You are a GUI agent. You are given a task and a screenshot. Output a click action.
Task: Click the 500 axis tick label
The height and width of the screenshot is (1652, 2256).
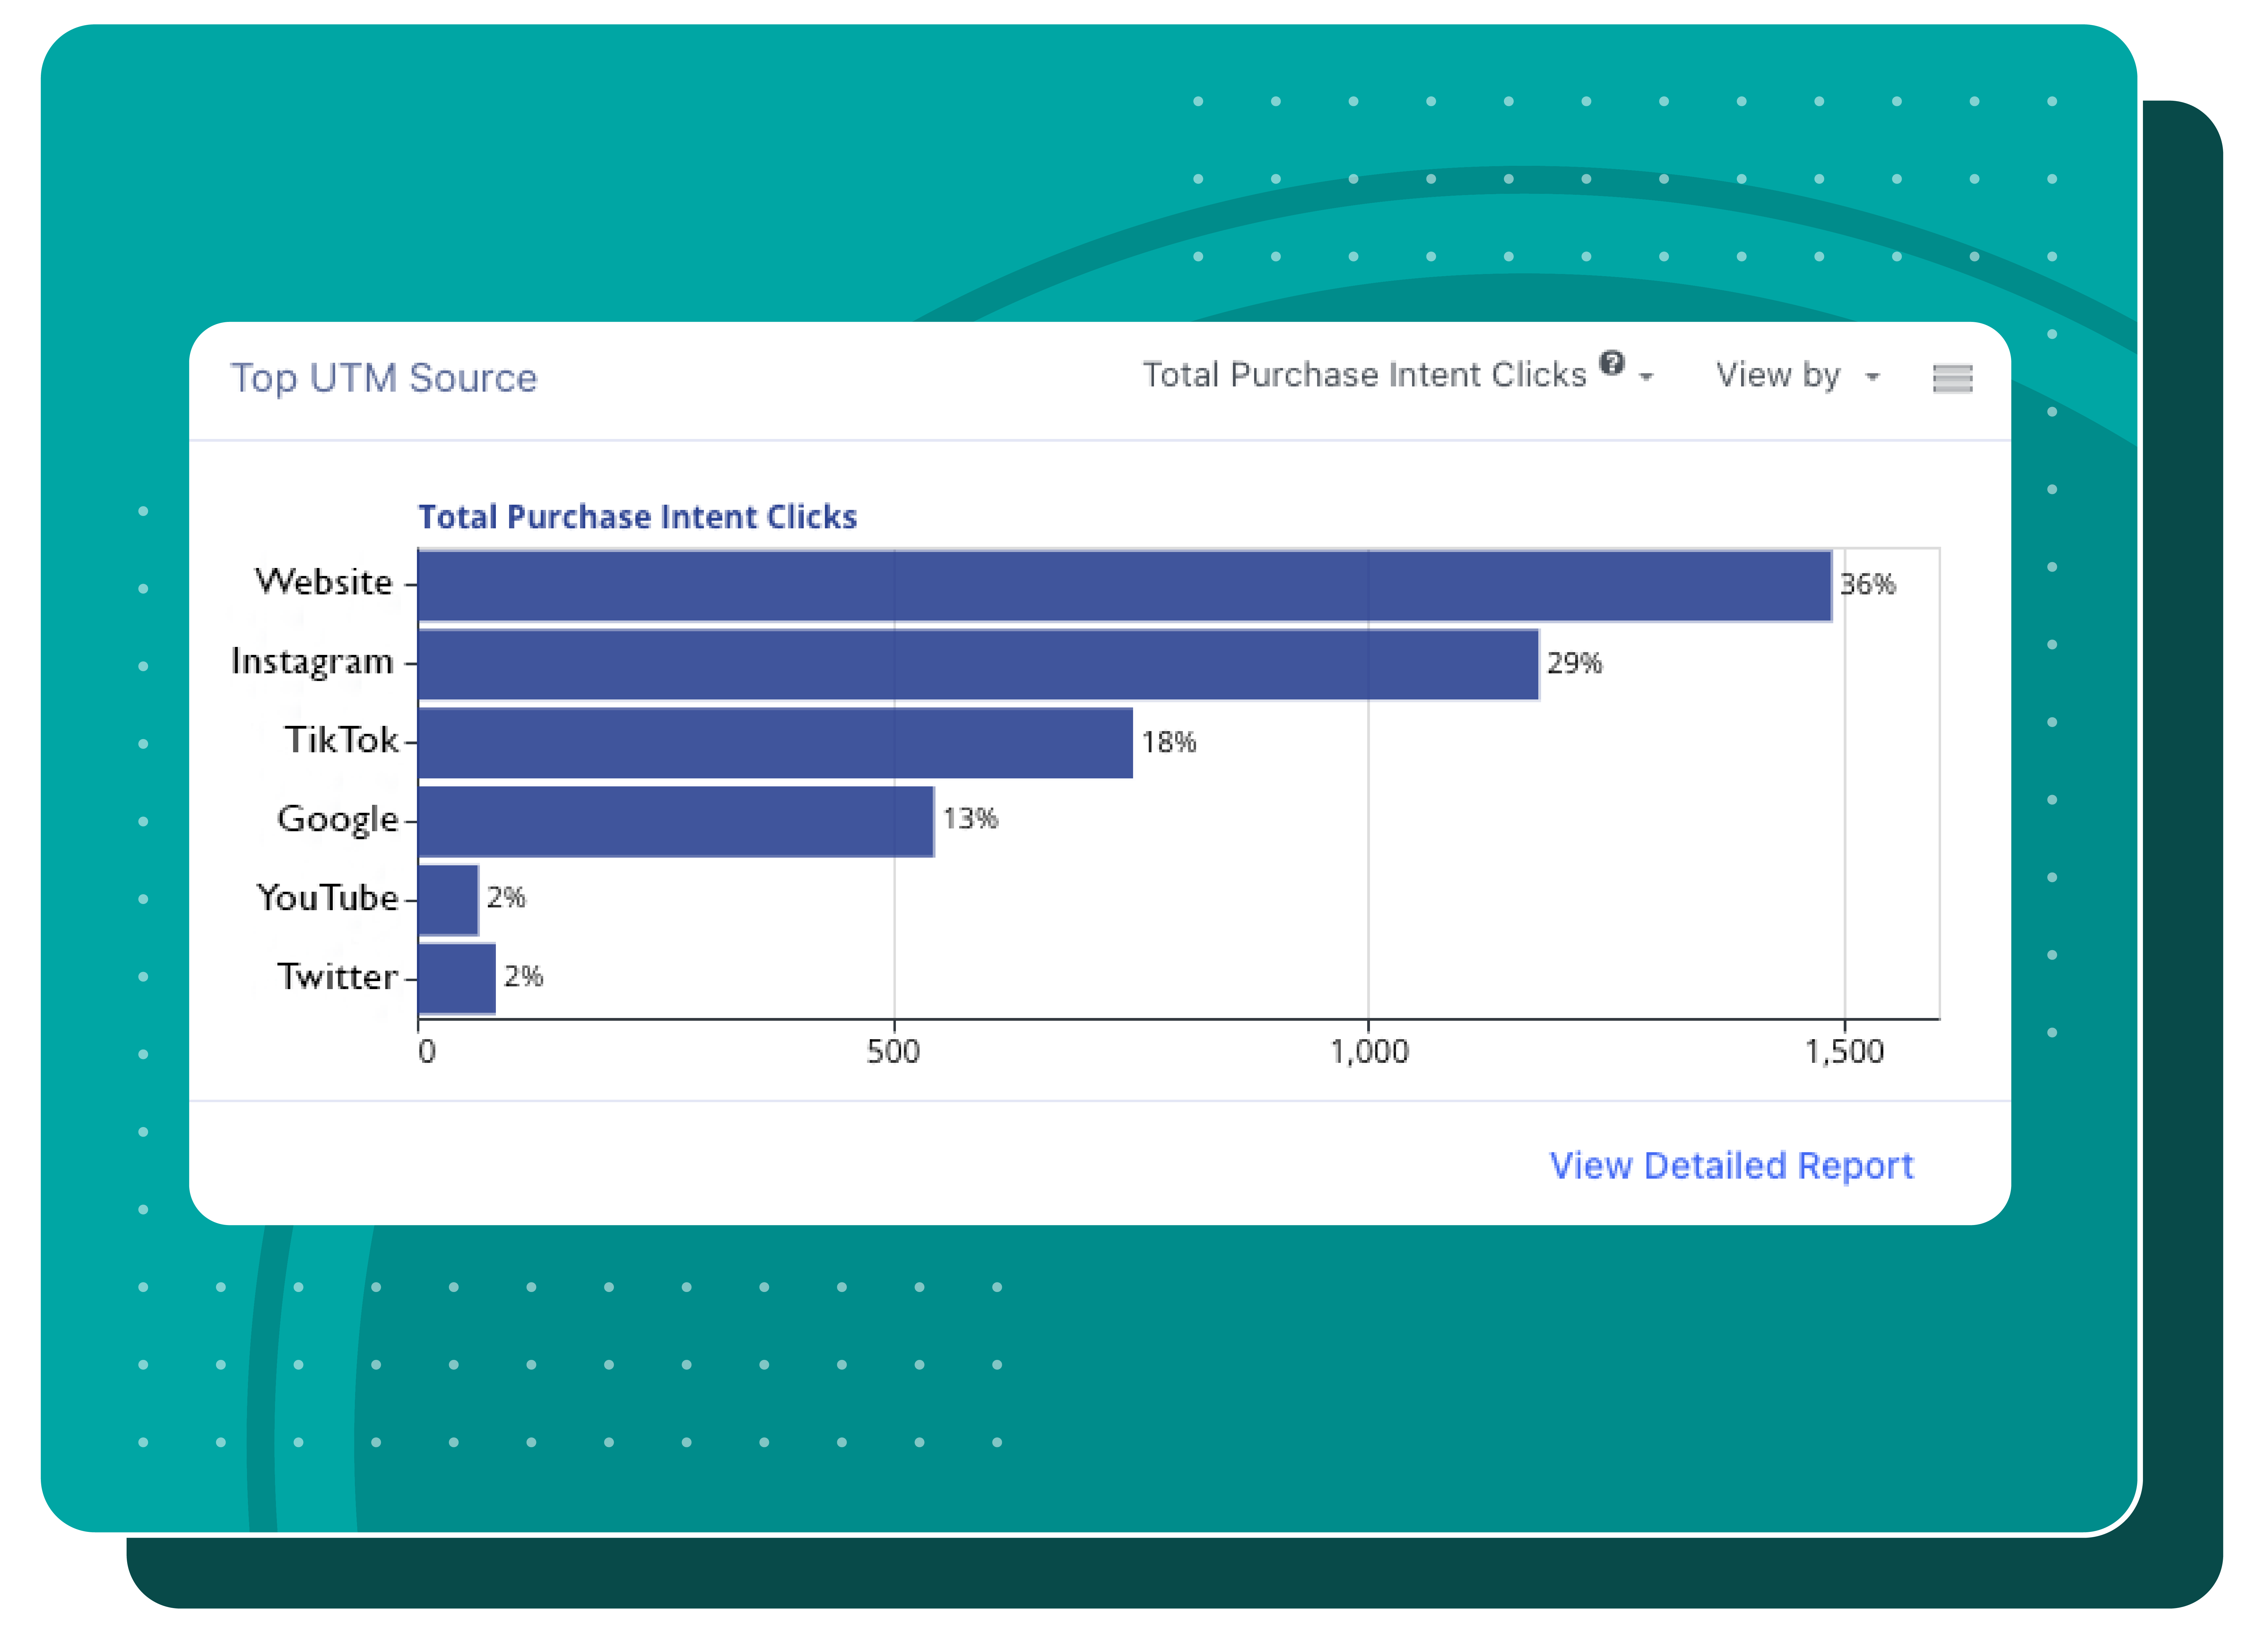[x=893, y=1051]
